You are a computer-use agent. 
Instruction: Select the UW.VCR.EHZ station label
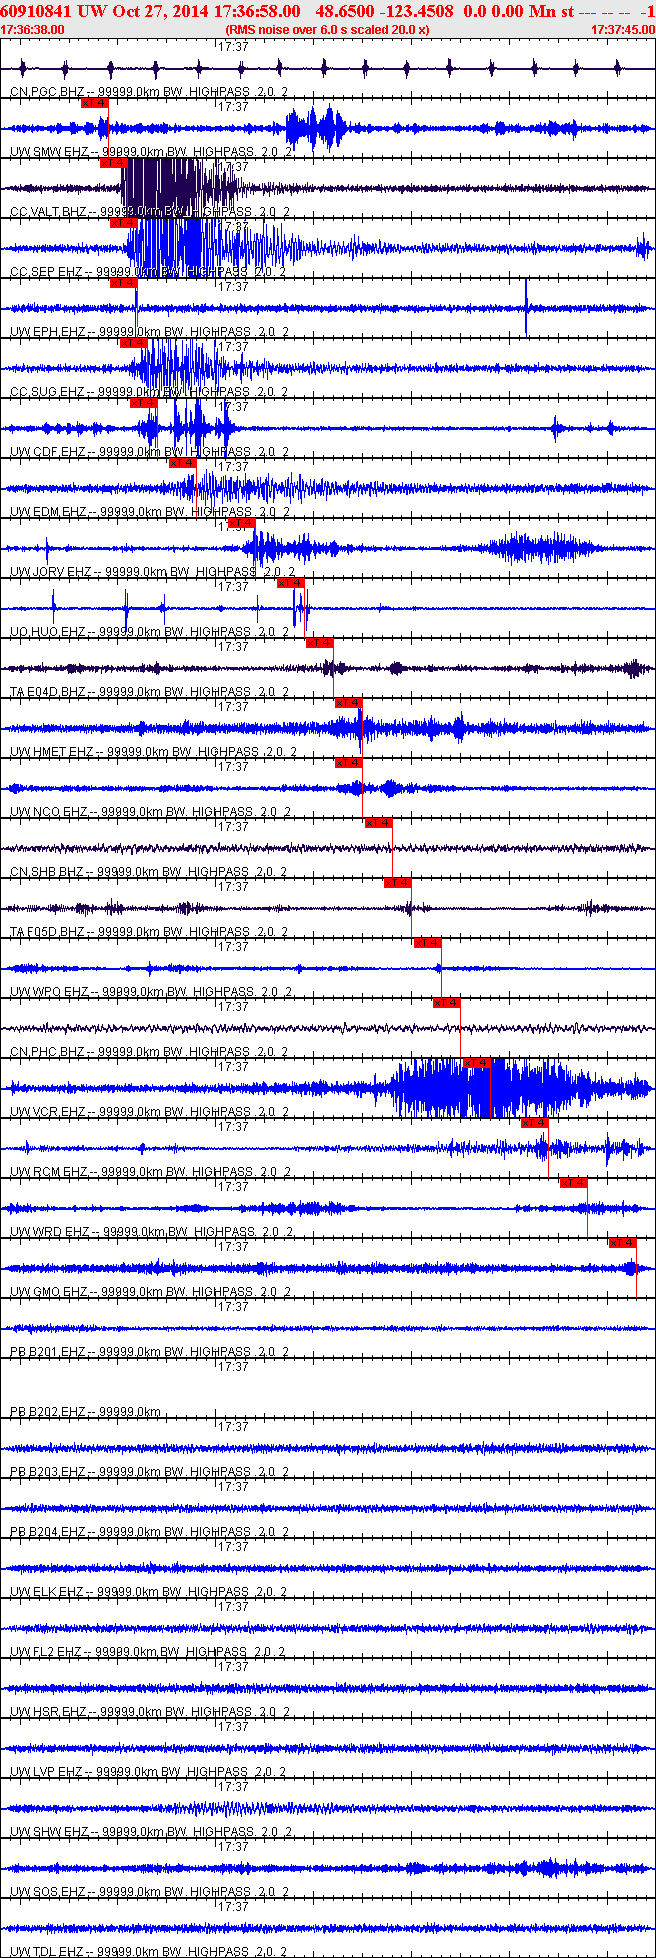click(x=48, y=1112)
